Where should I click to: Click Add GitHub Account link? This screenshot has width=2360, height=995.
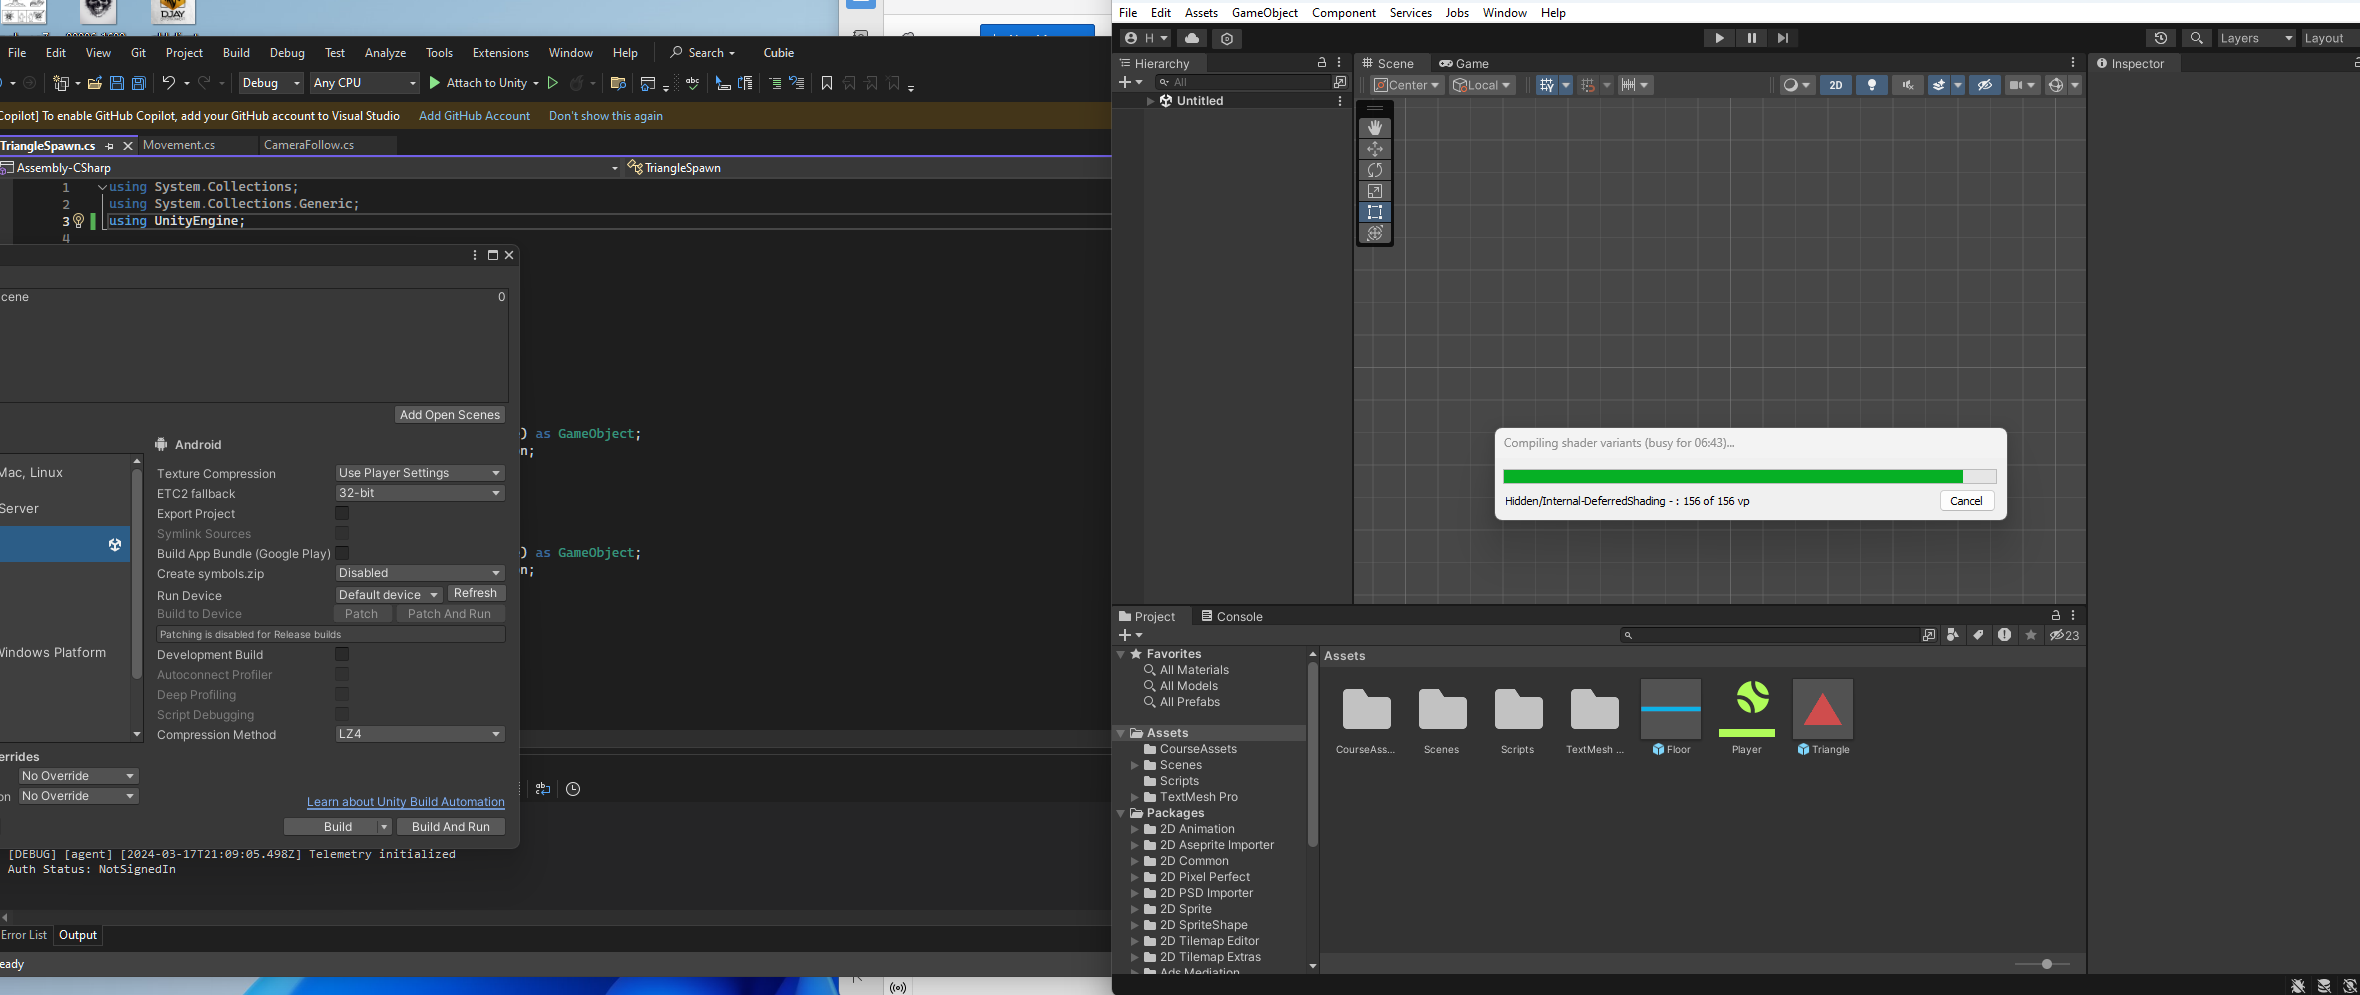474,116
